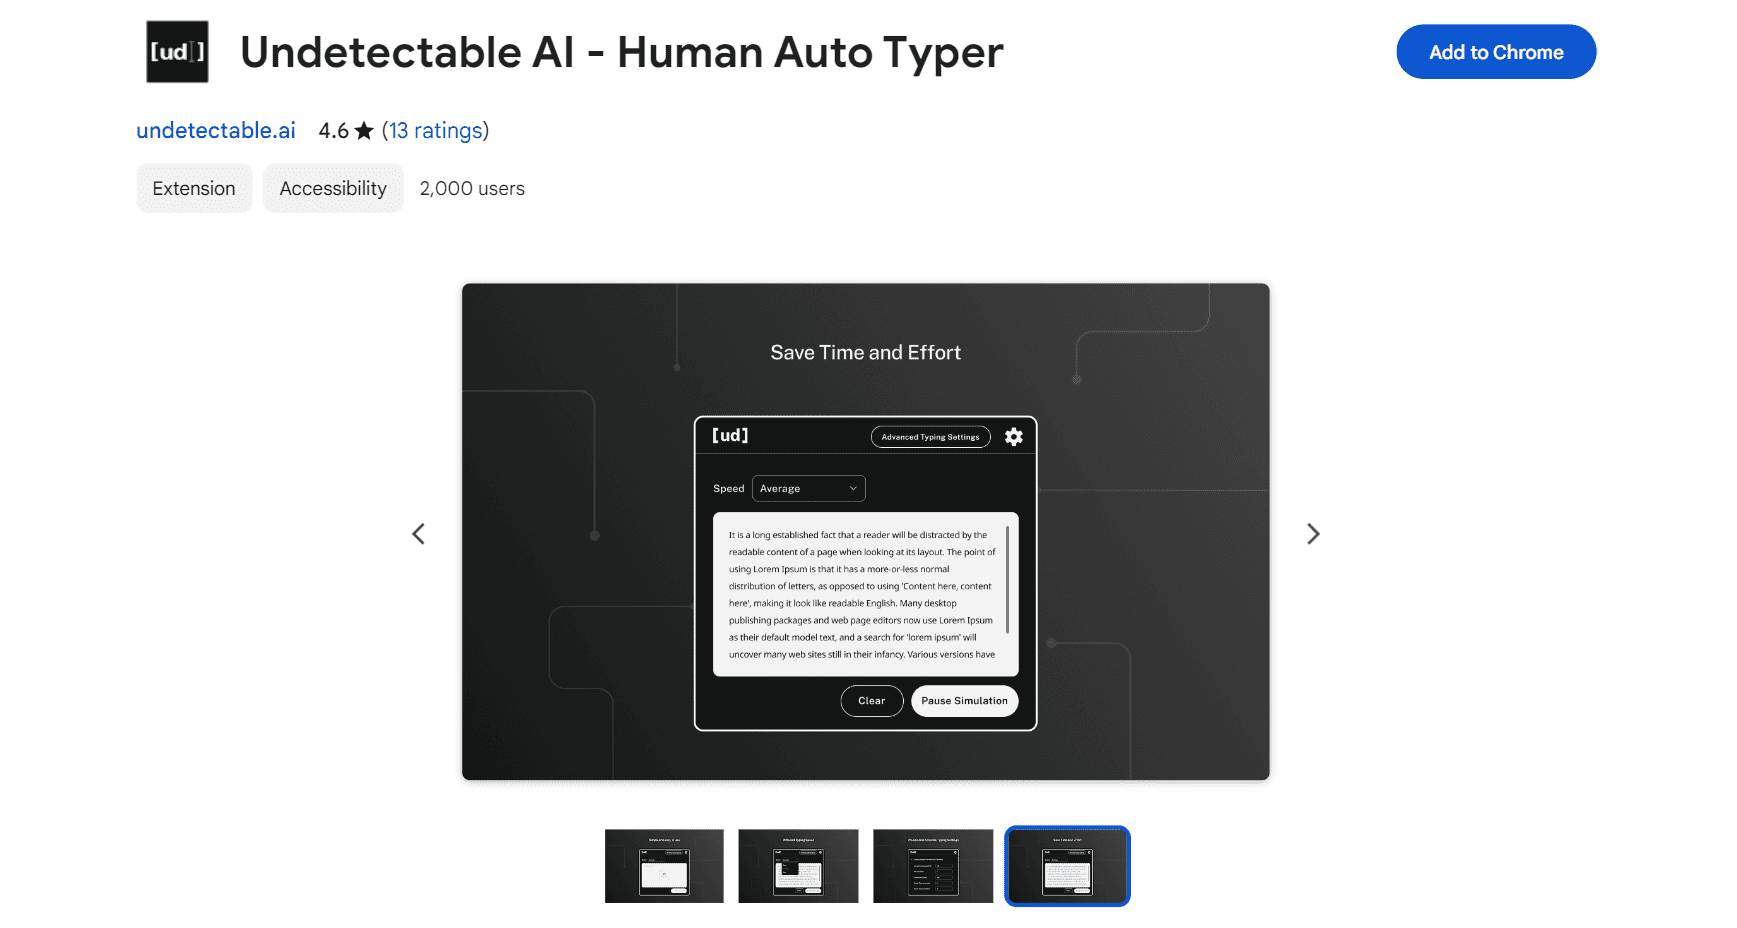Click the [ud] extension logo icon

pos(177,52)
